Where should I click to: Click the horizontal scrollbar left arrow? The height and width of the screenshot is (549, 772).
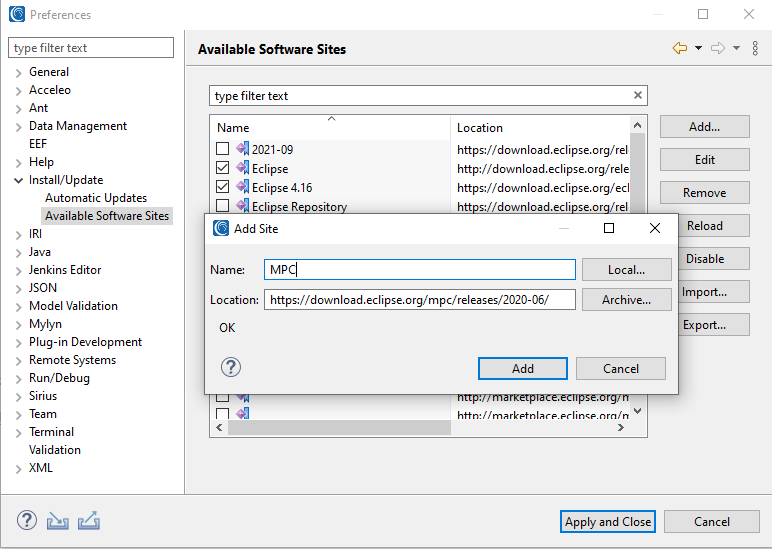click(219, 428)
